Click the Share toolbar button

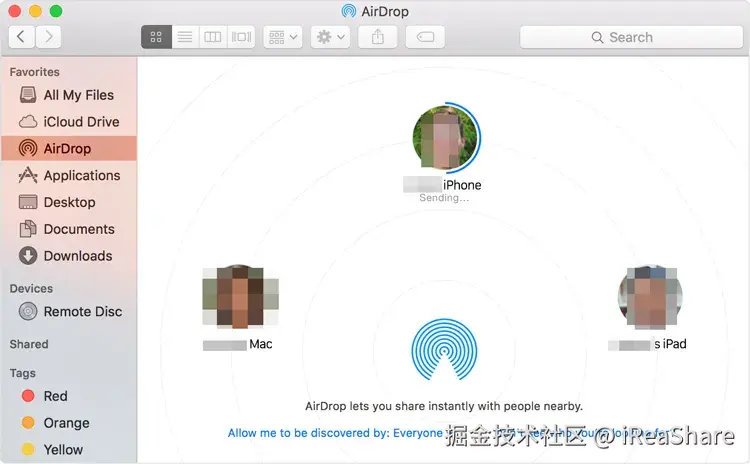(378, 37)
